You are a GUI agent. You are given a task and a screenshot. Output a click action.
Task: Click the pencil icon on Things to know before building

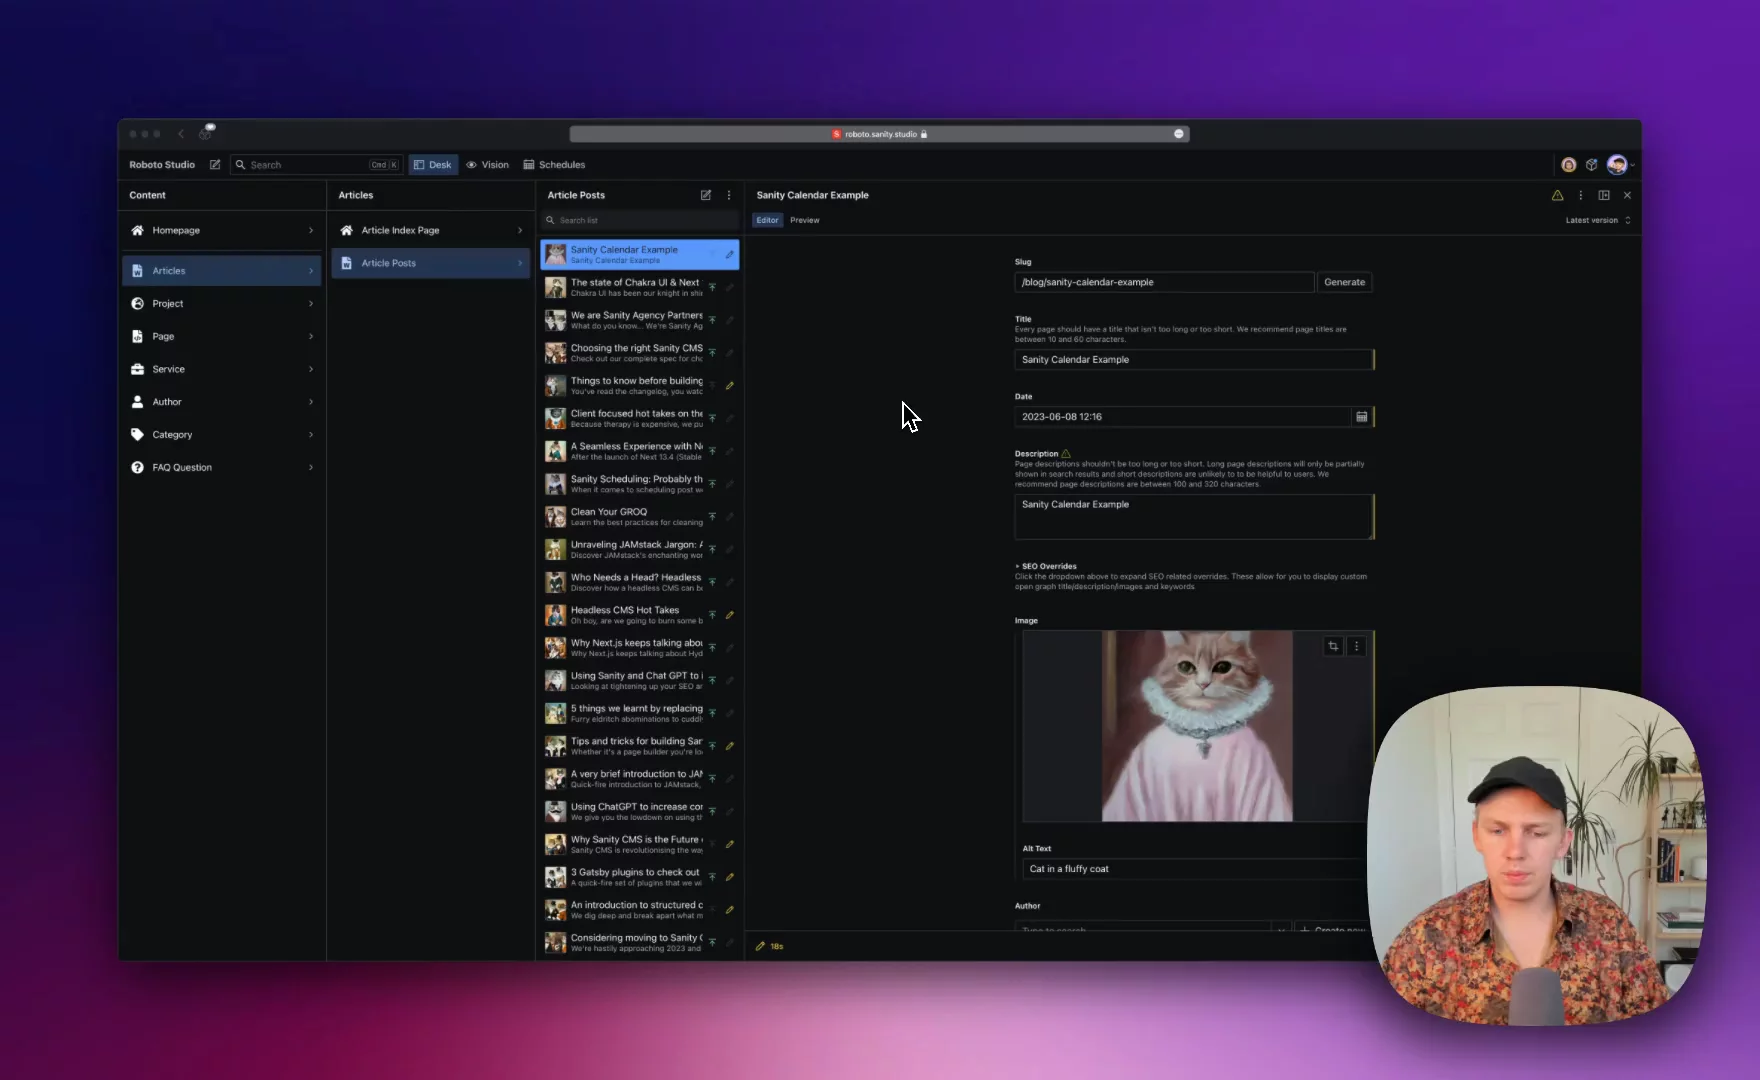click(730, 386)
